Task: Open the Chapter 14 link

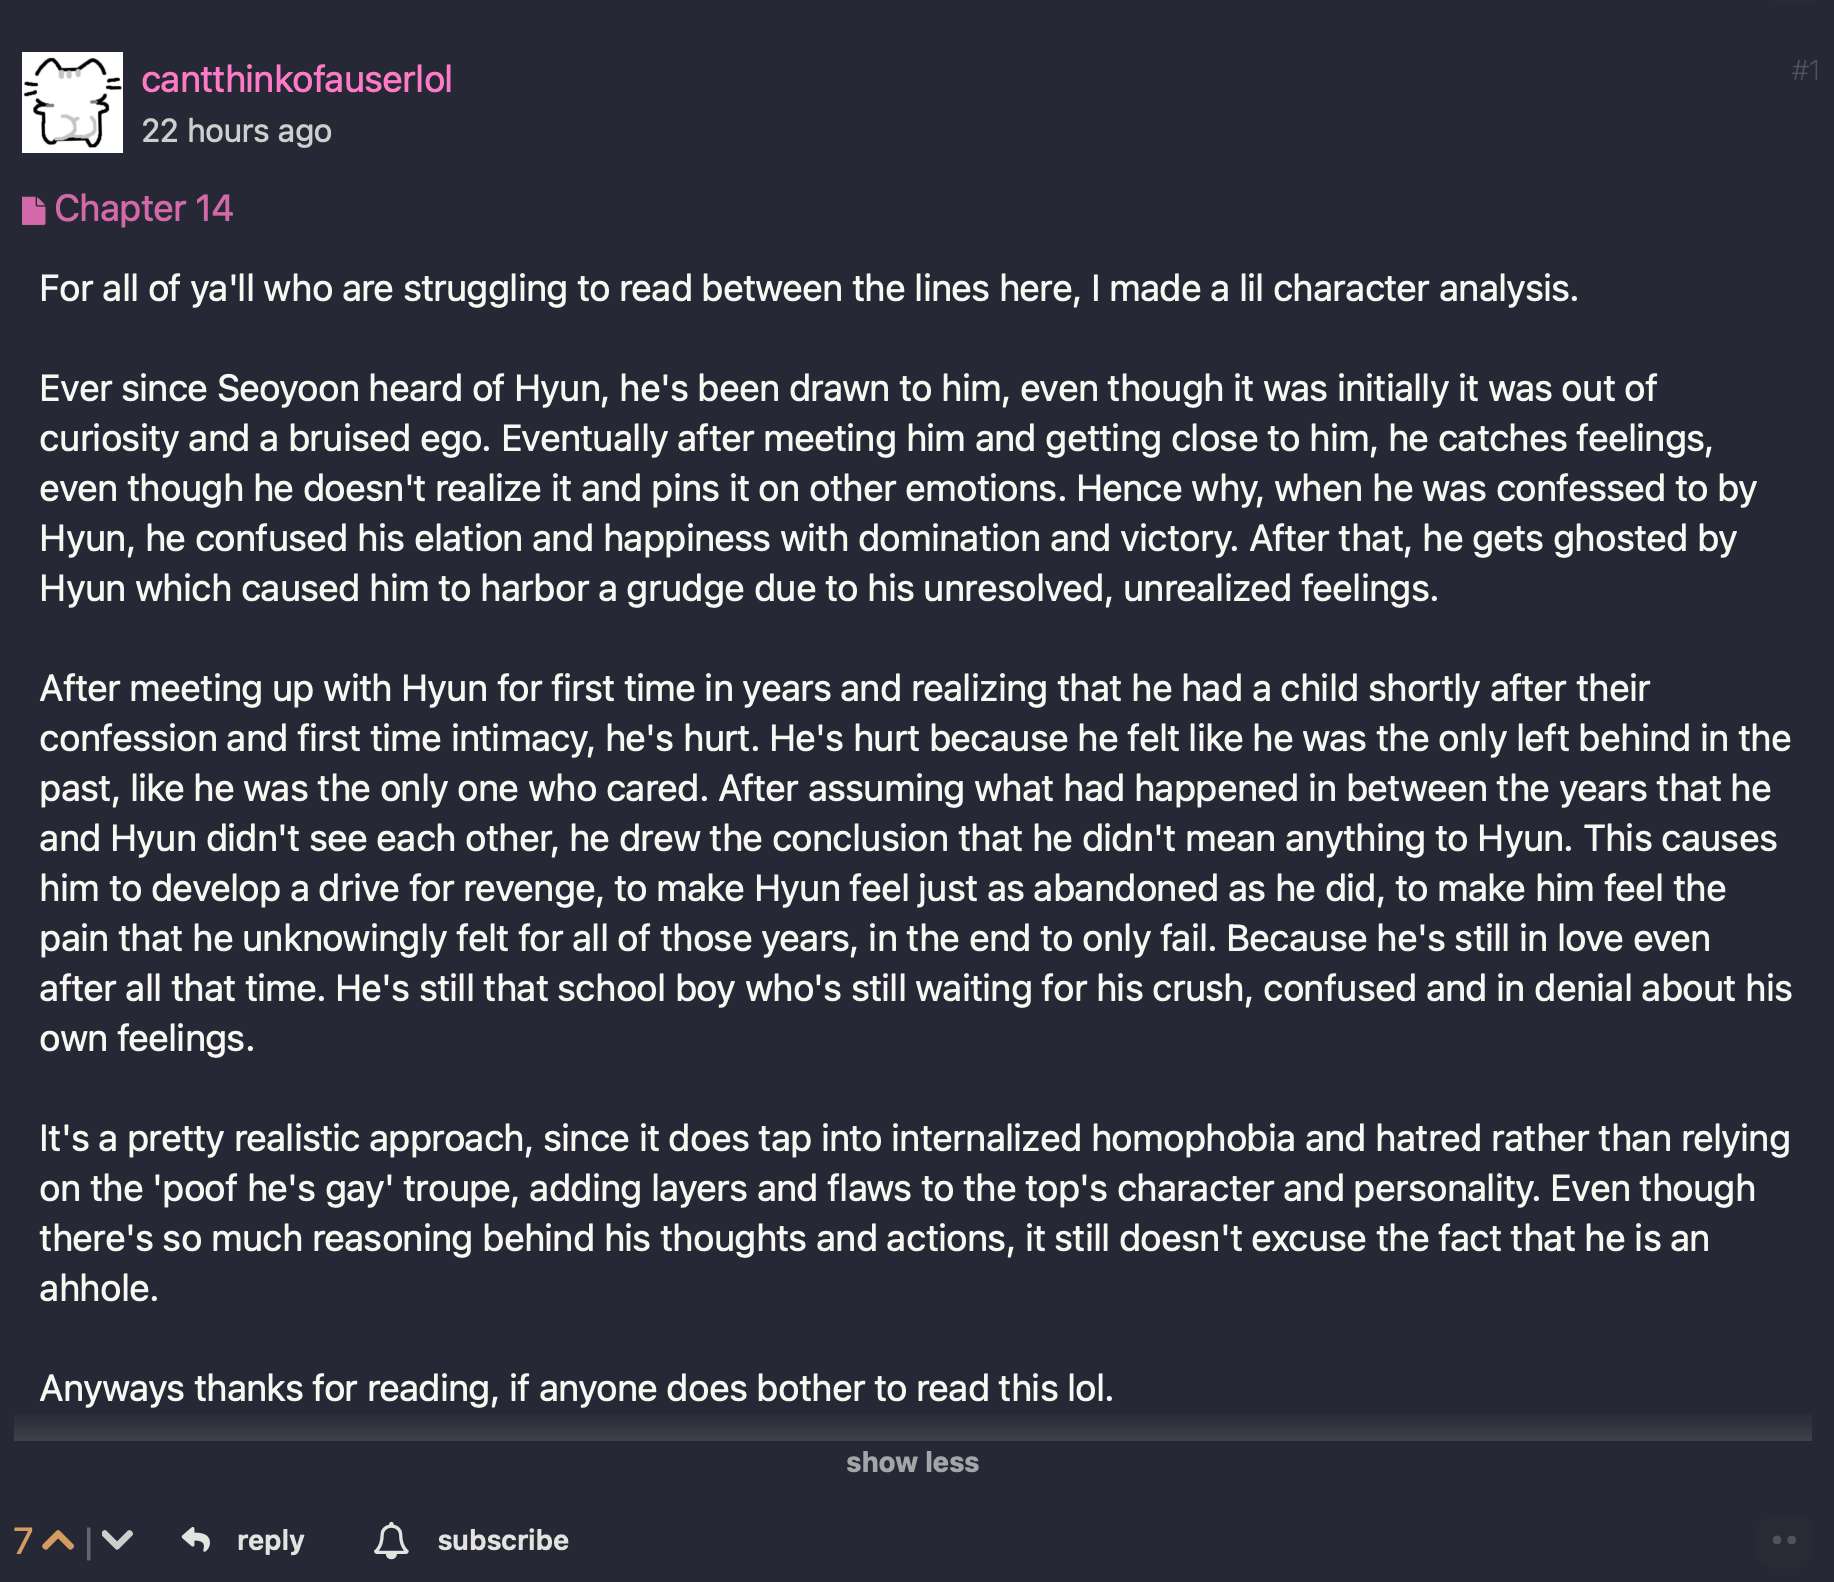Action: click(143, 209)
